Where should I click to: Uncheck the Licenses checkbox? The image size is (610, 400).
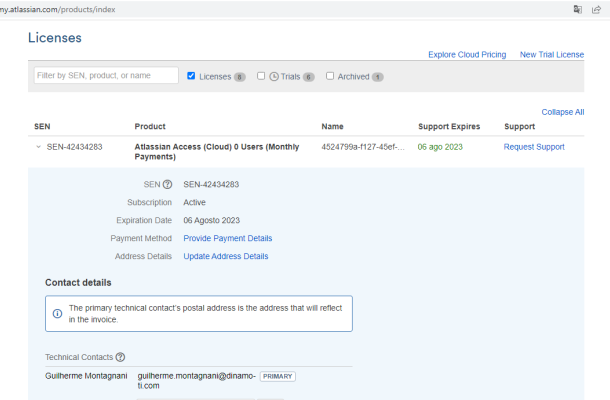click(x=191, y=76)
